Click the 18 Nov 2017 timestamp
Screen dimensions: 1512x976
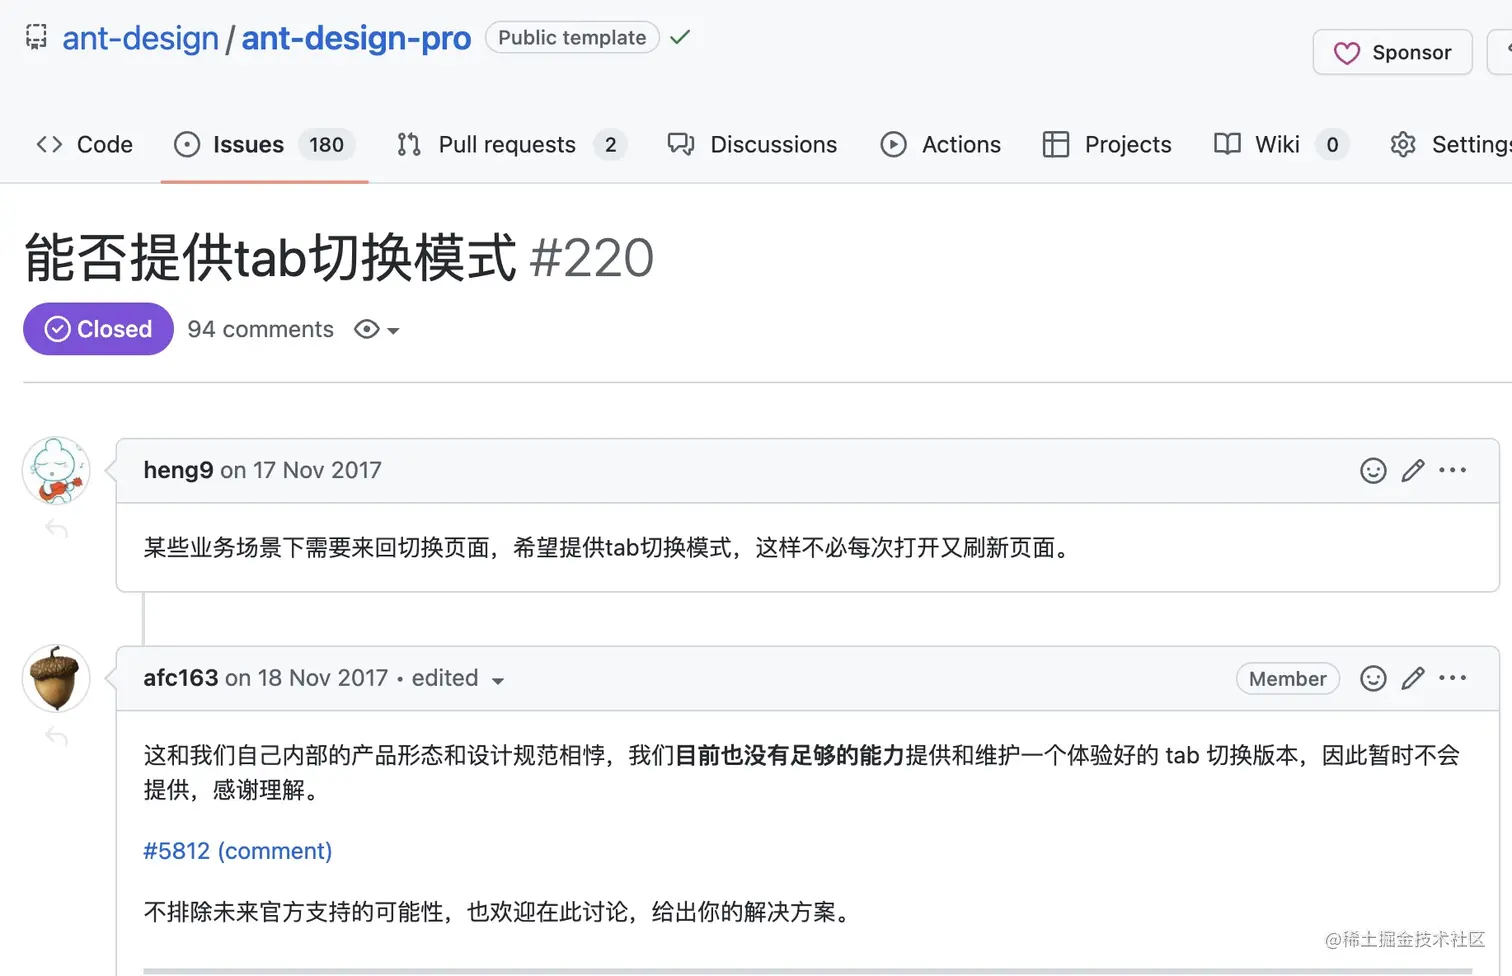click(323, 678)
